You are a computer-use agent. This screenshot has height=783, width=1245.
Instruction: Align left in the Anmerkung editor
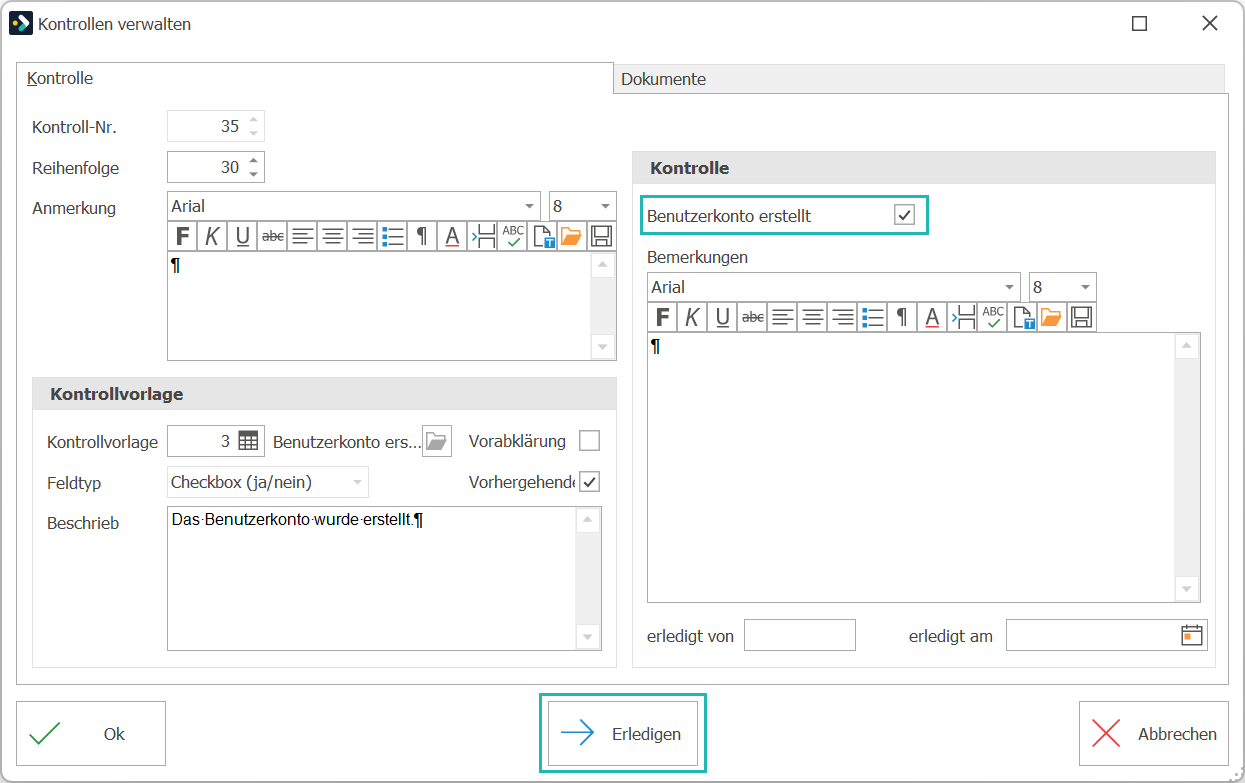click(x=302, y=236)
